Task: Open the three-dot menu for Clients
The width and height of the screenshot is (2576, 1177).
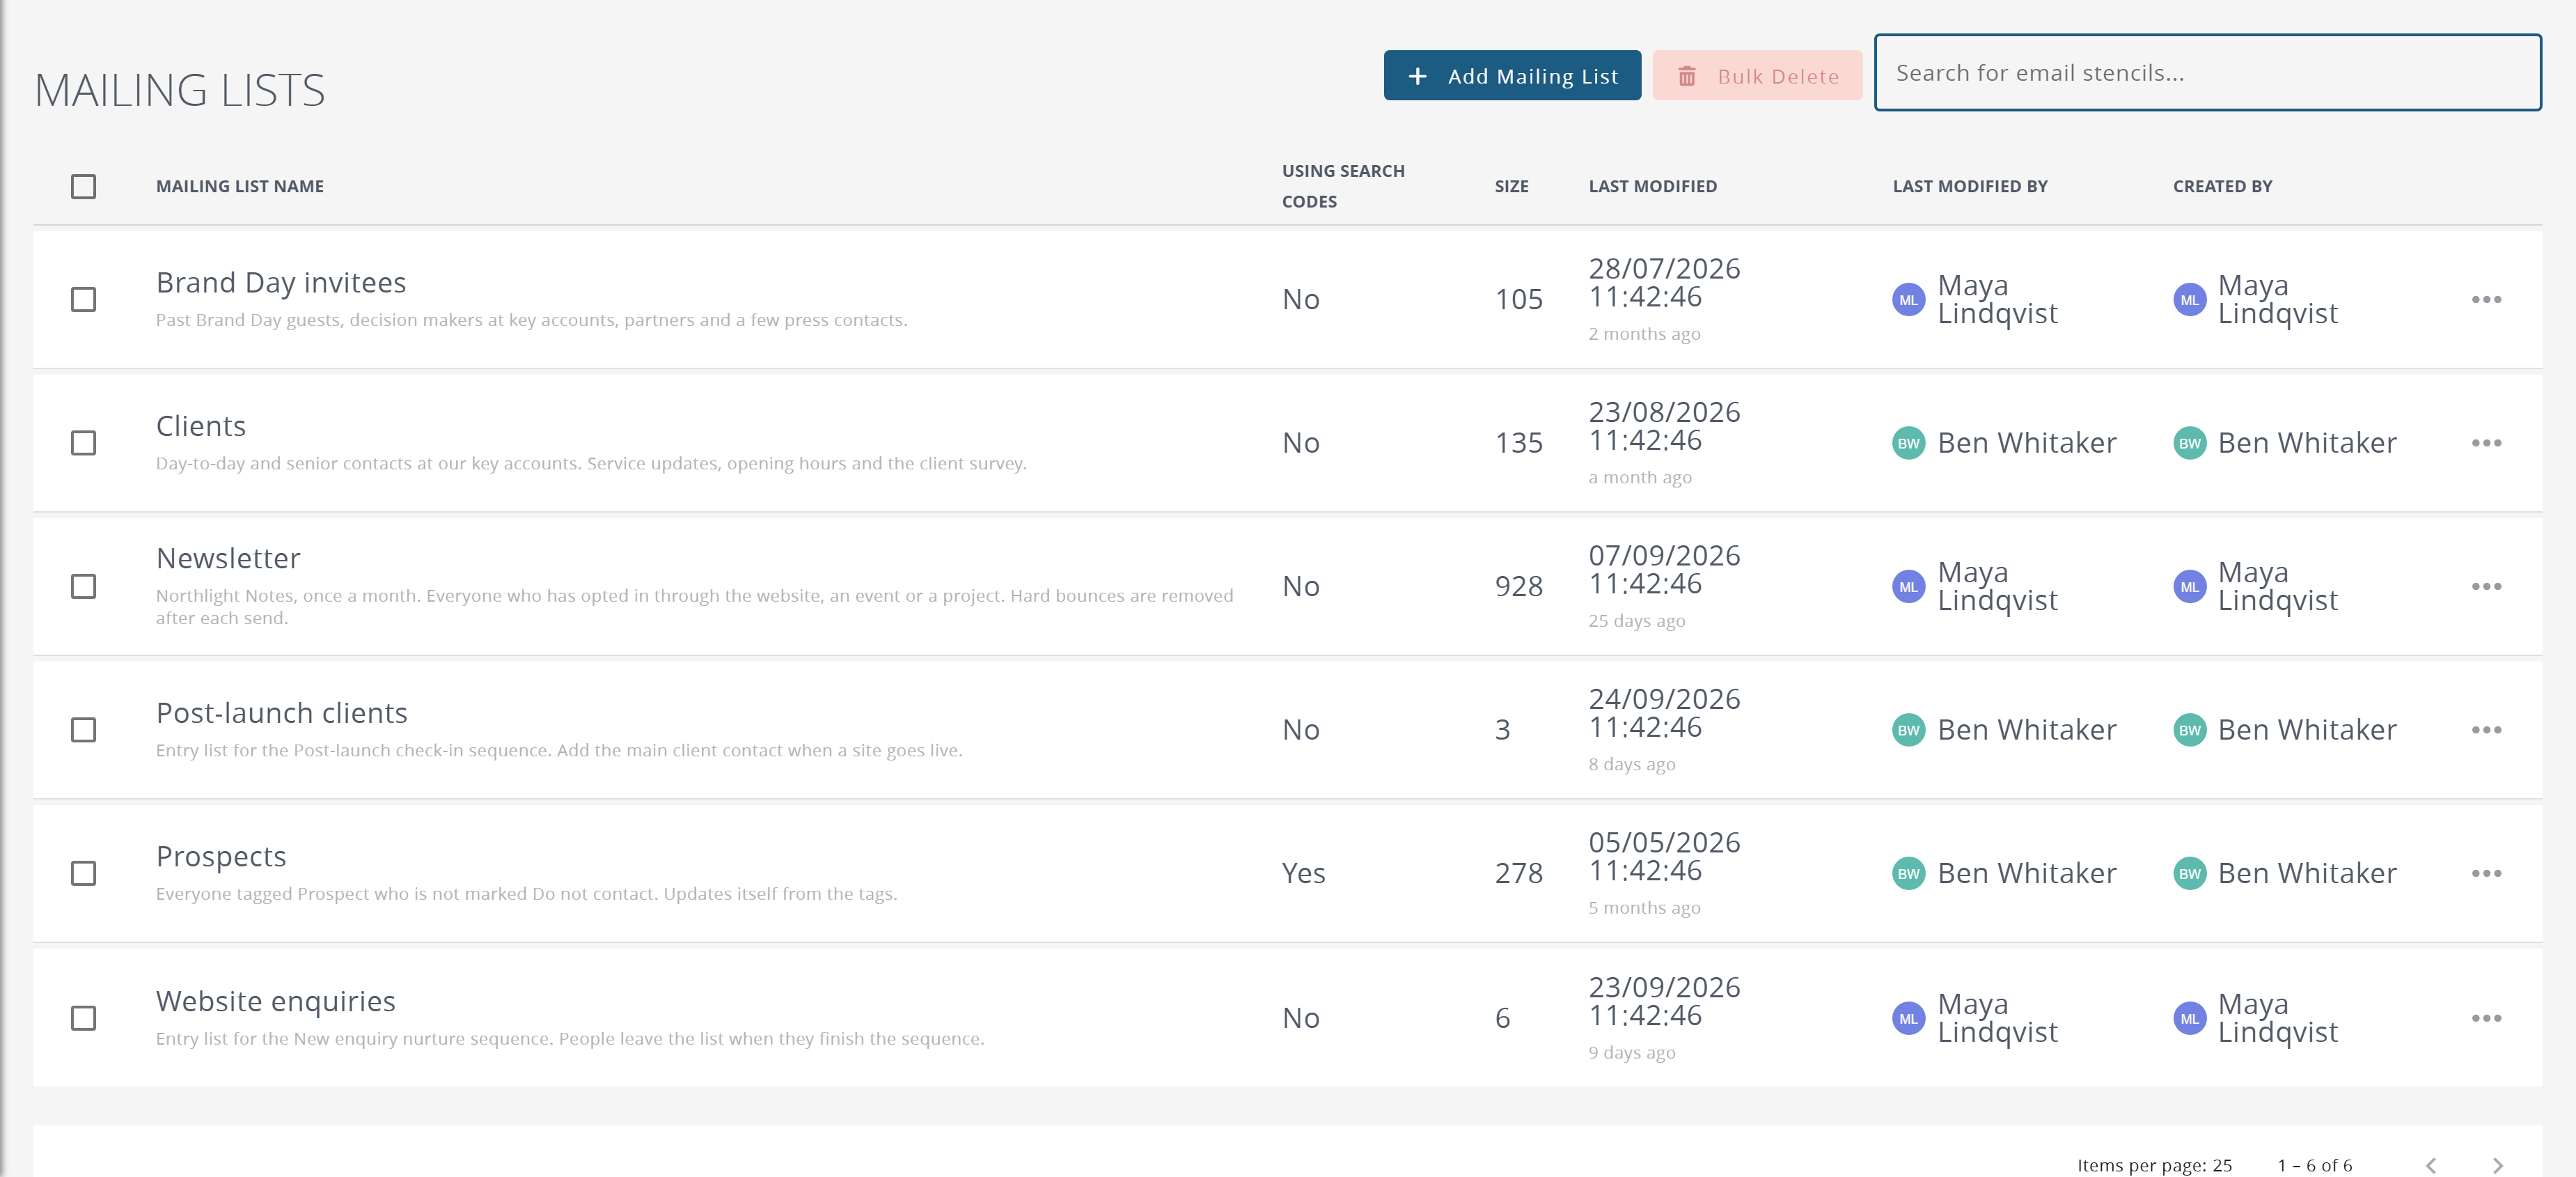Action: pos(2486,443)
